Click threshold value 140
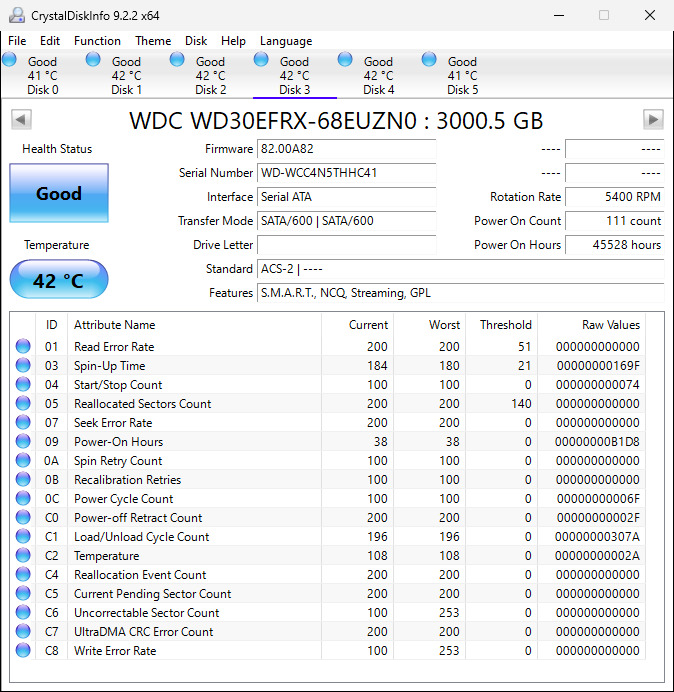This screenshot has width=674, height=692. click(521, 403)
